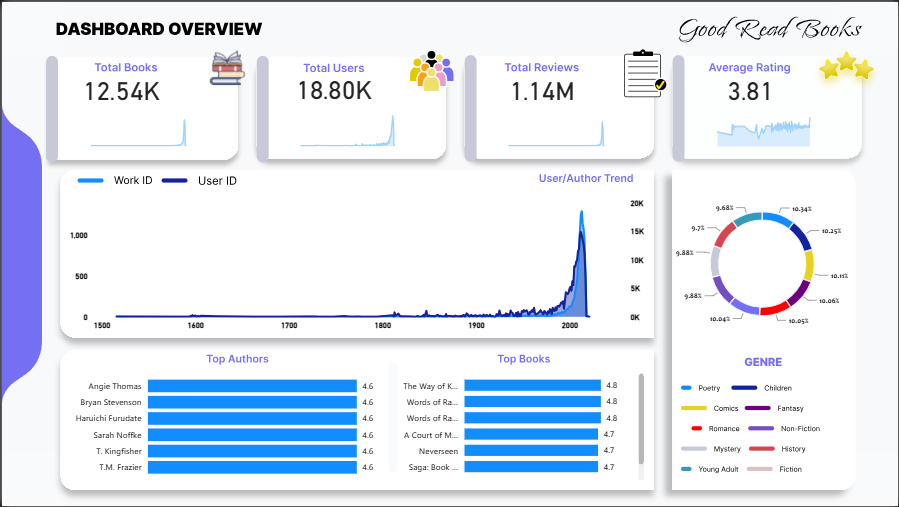Click the Saga: Book ... bar

tap(531, 467)
